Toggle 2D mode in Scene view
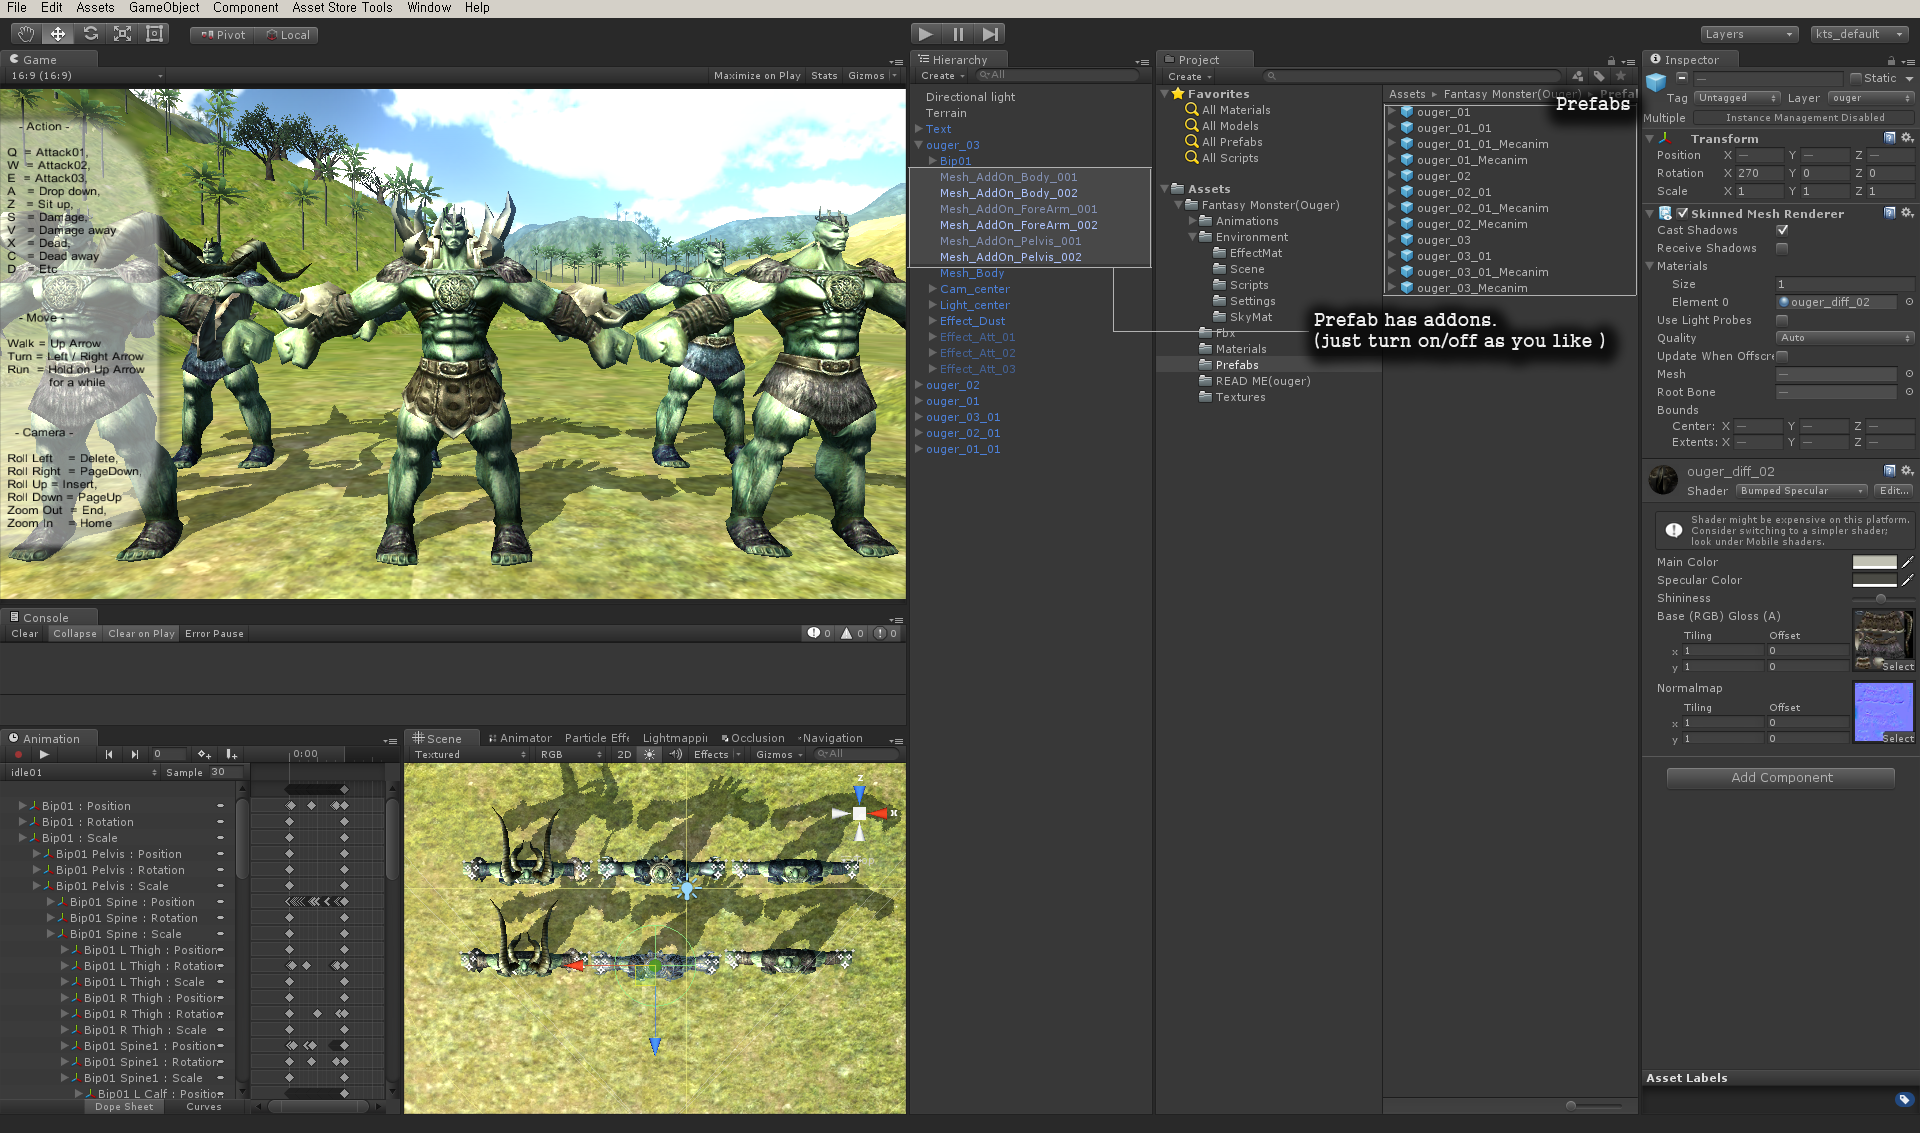 (x=624, y=754)
